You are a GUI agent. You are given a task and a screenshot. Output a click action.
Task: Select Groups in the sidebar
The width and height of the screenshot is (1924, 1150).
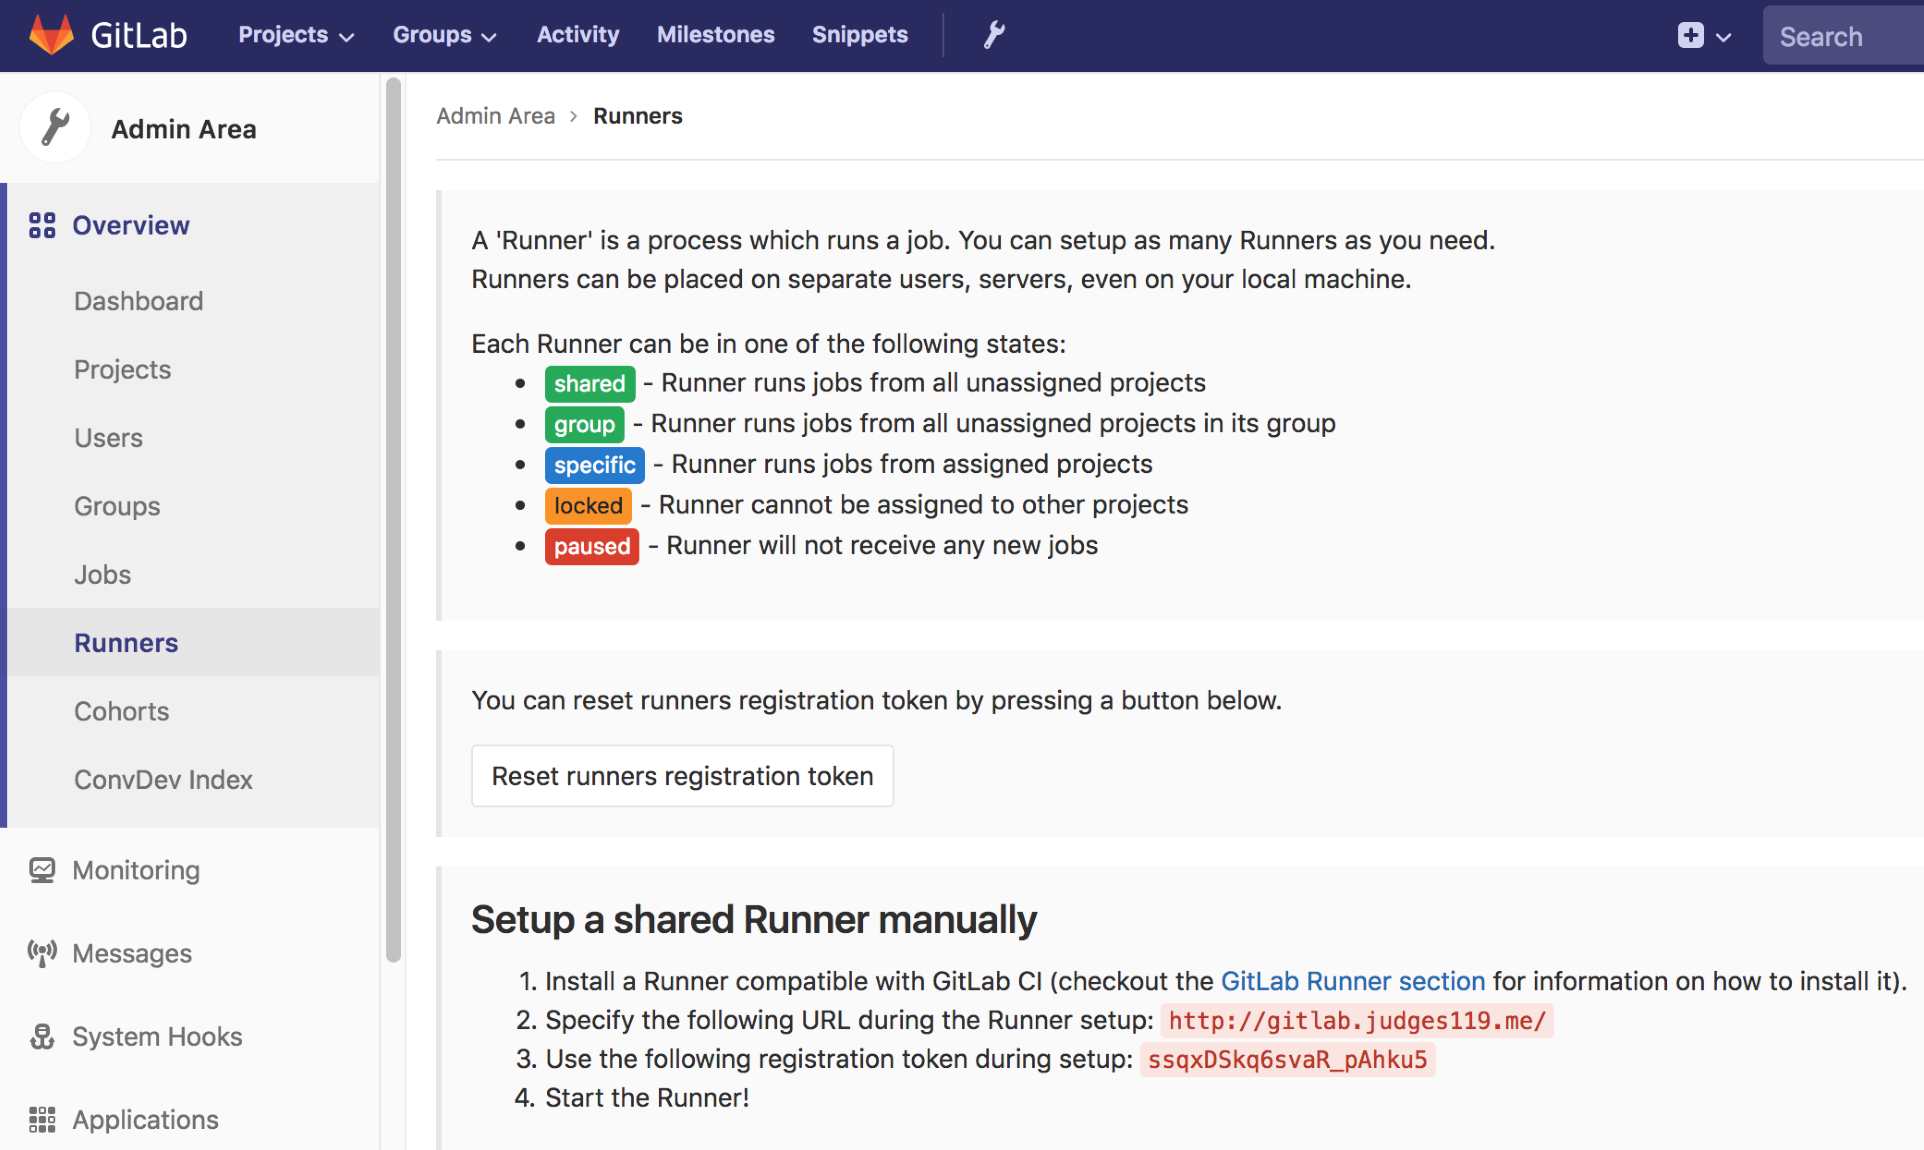117,506
